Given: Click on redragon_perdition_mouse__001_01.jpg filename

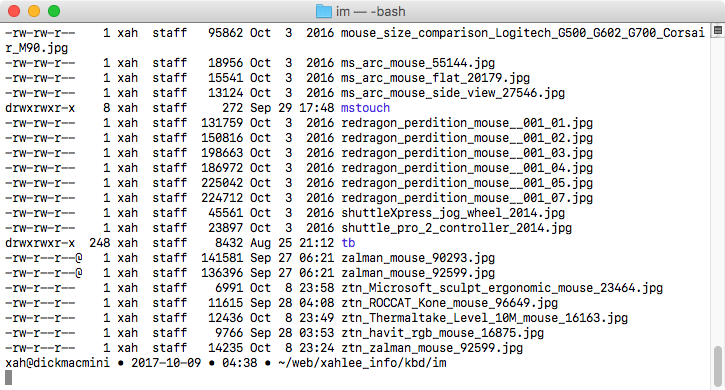Looking at the screenshot, I should pyautogui.click(x=467, y=123).
